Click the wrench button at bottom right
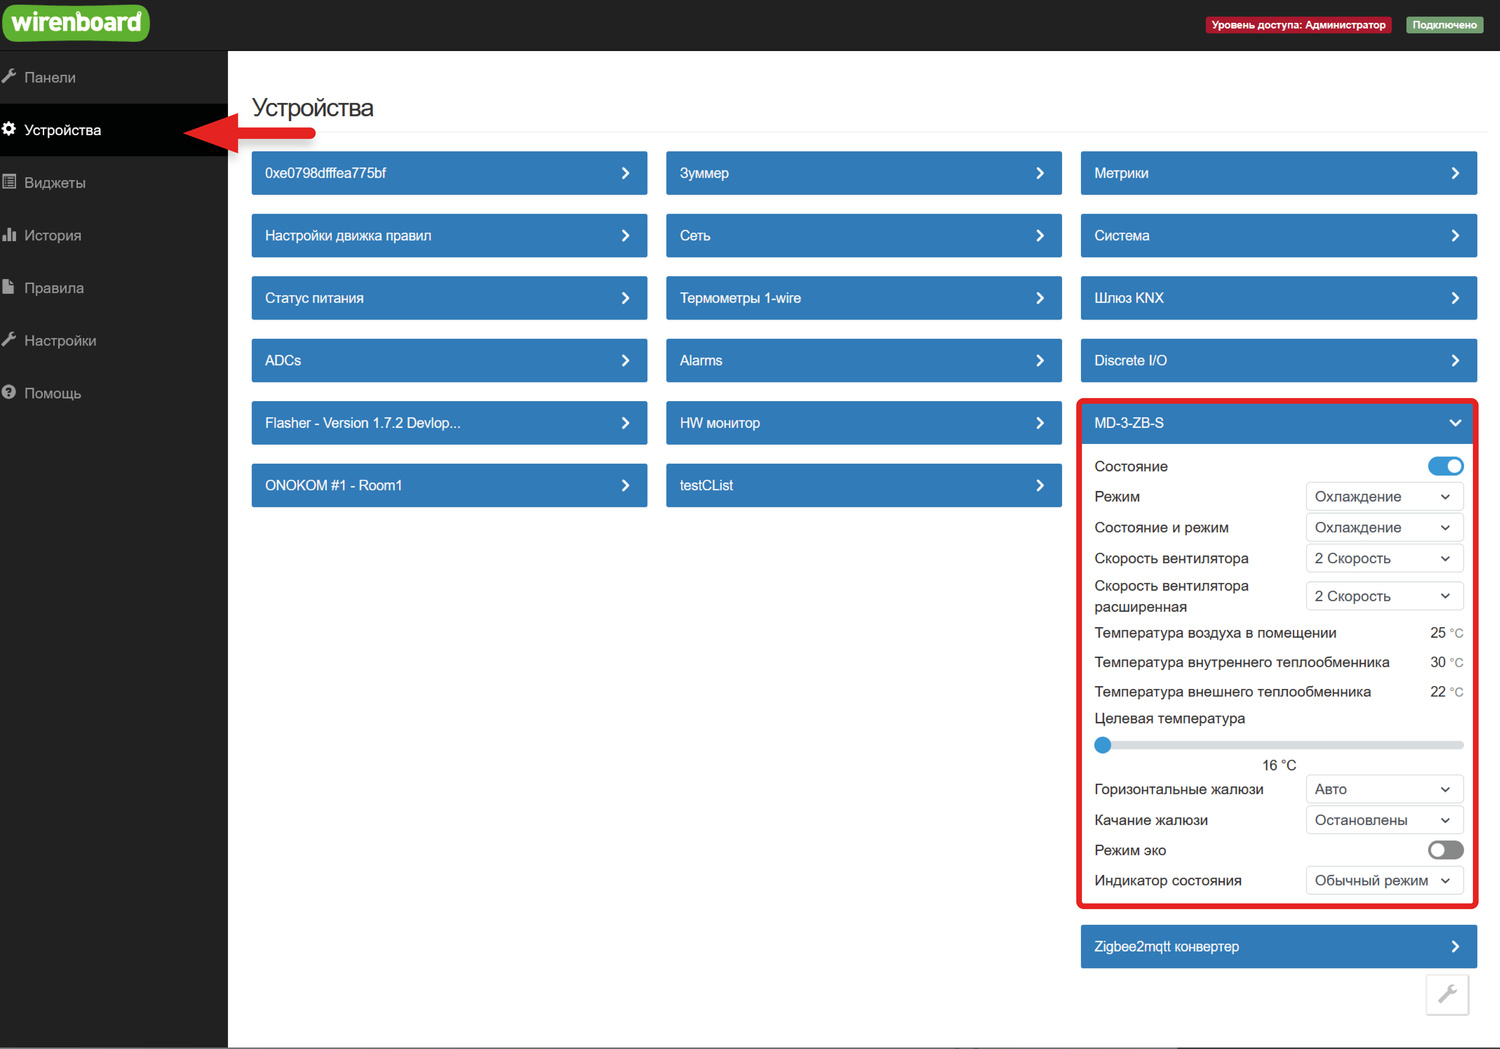 pos(1447,994)
